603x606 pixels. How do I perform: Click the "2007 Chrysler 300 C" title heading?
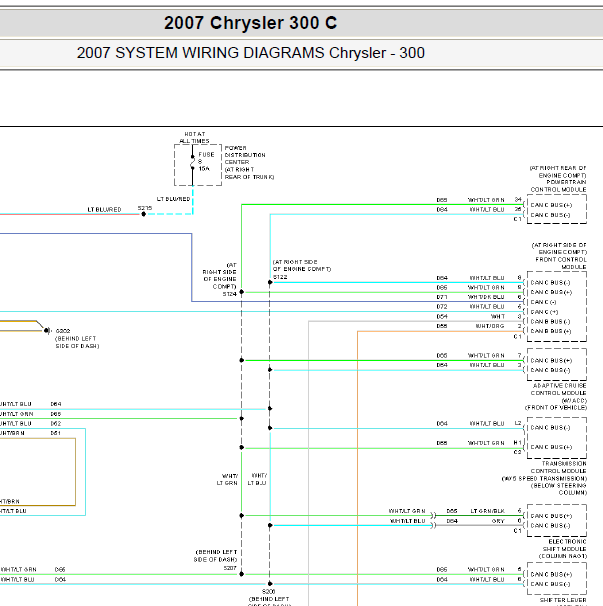click(x=250, y=23)
